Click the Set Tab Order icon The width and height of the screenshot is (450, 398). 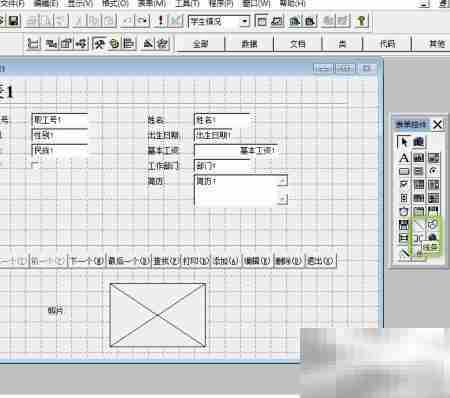[33, 43]
